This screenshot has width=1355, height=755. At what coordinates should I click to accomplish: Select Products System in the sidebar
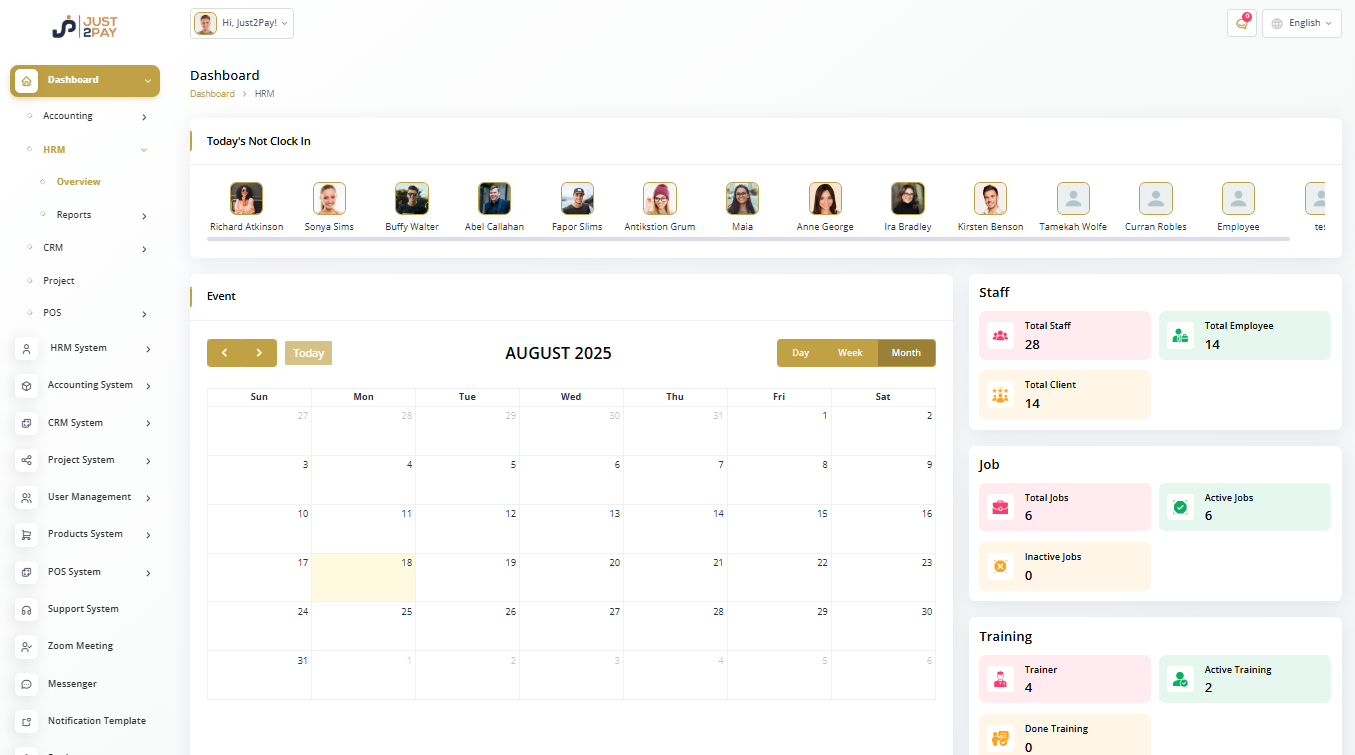(x=87, y=533)
